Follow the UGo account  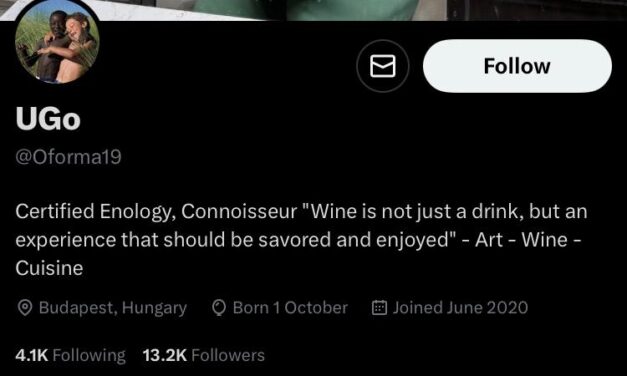pyautogui.click(x=517, y=66)
